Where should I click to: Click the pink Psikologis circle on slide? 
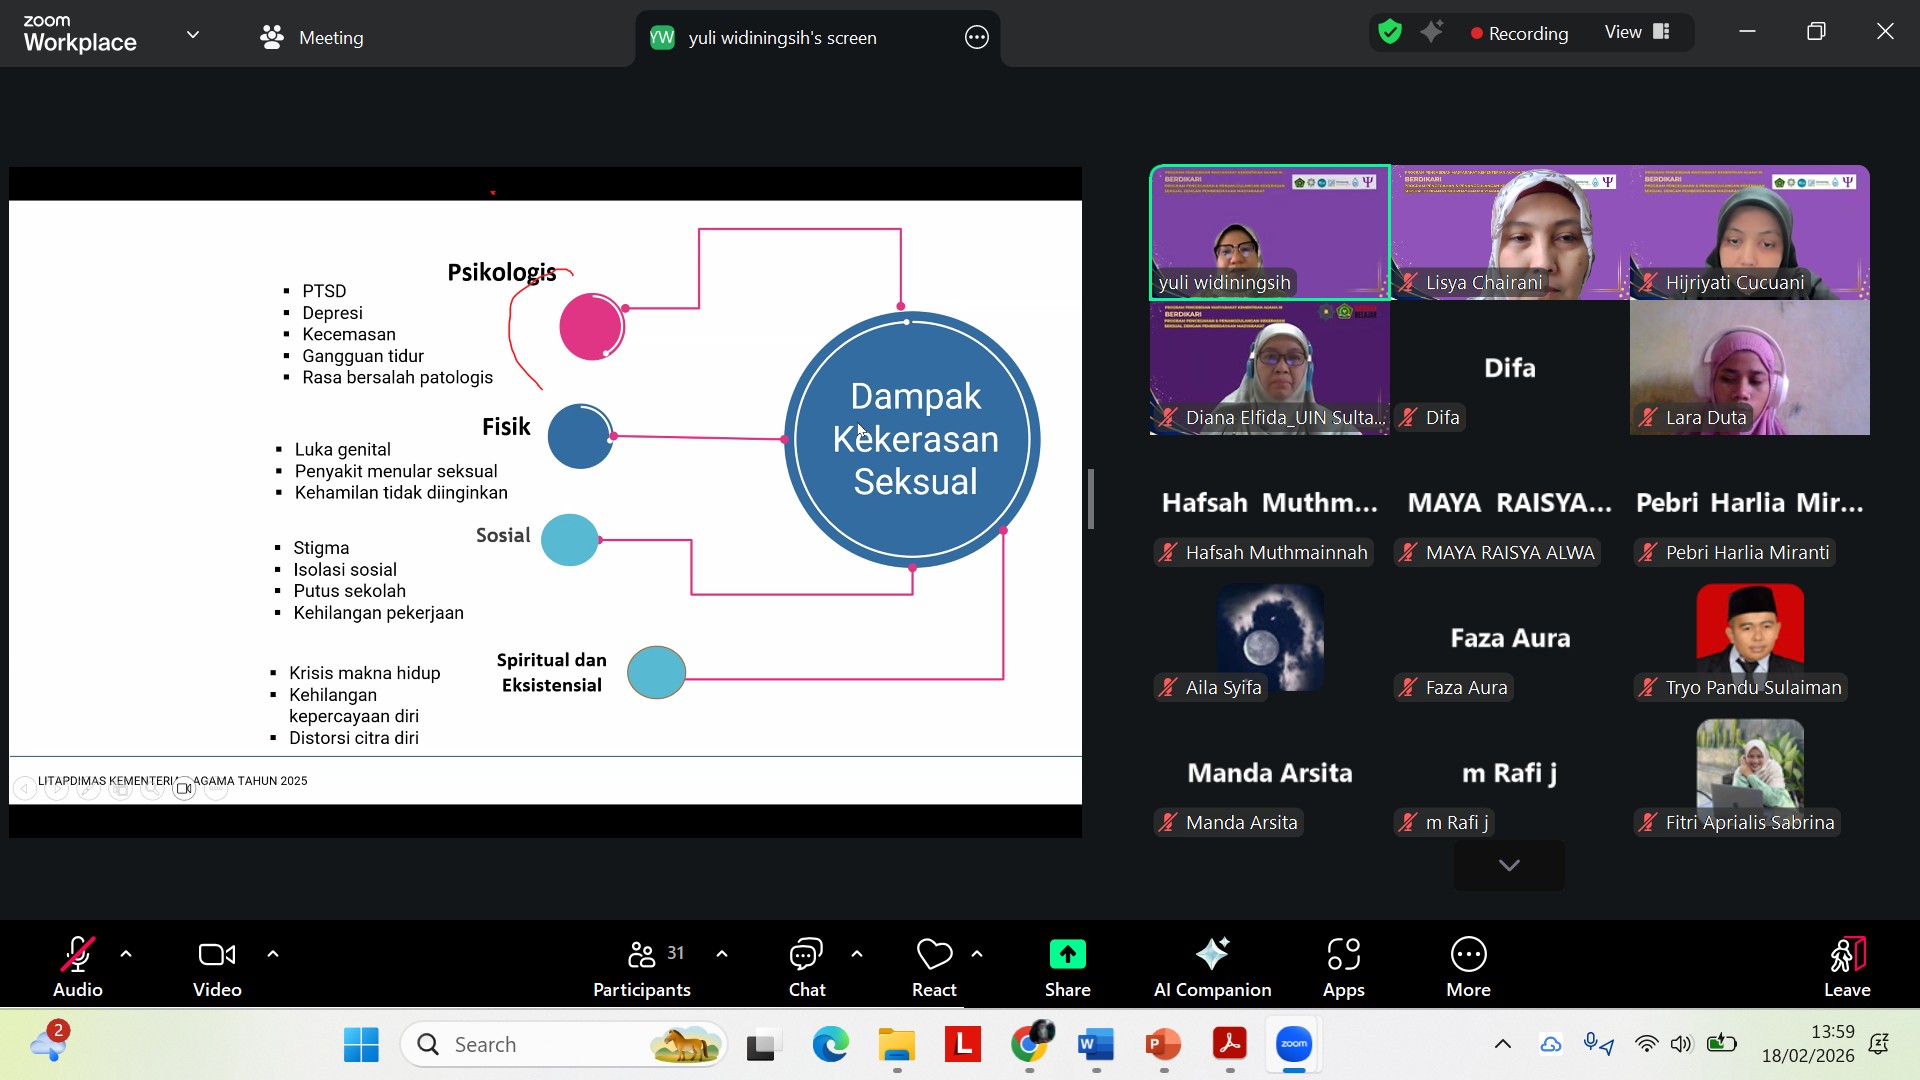pos(591,326)
